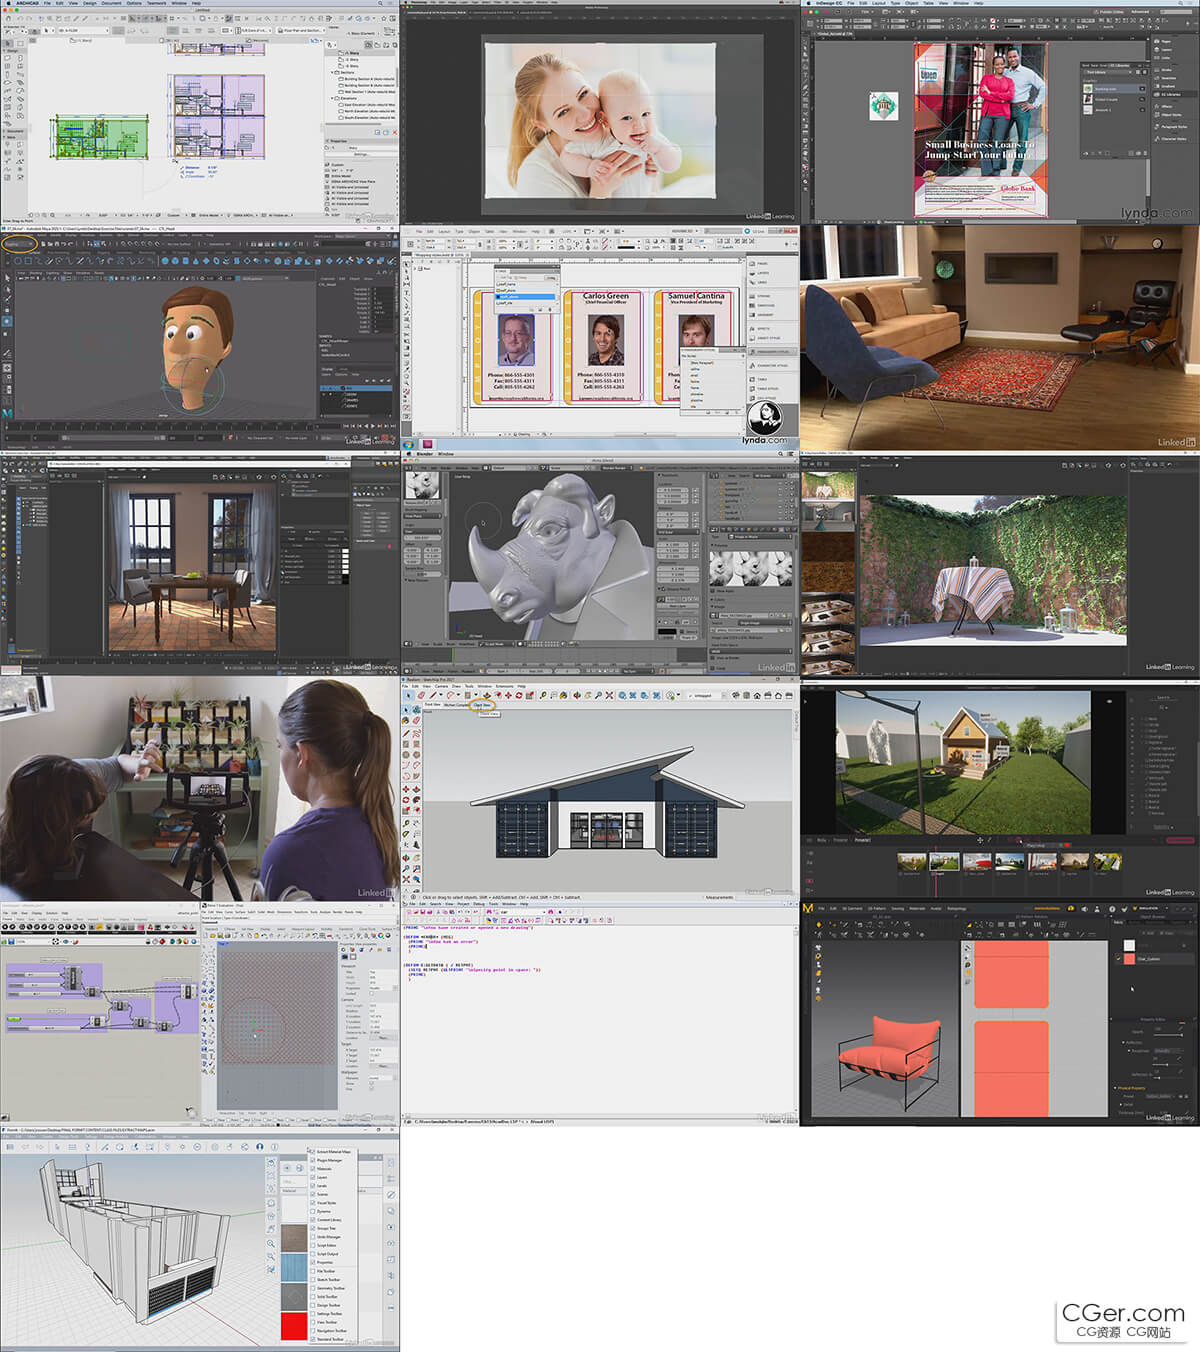This screenshot has width=1200, height=1352.
Task: Open the Teamwork menu in ARCHICAD
Action: (157, 3)
